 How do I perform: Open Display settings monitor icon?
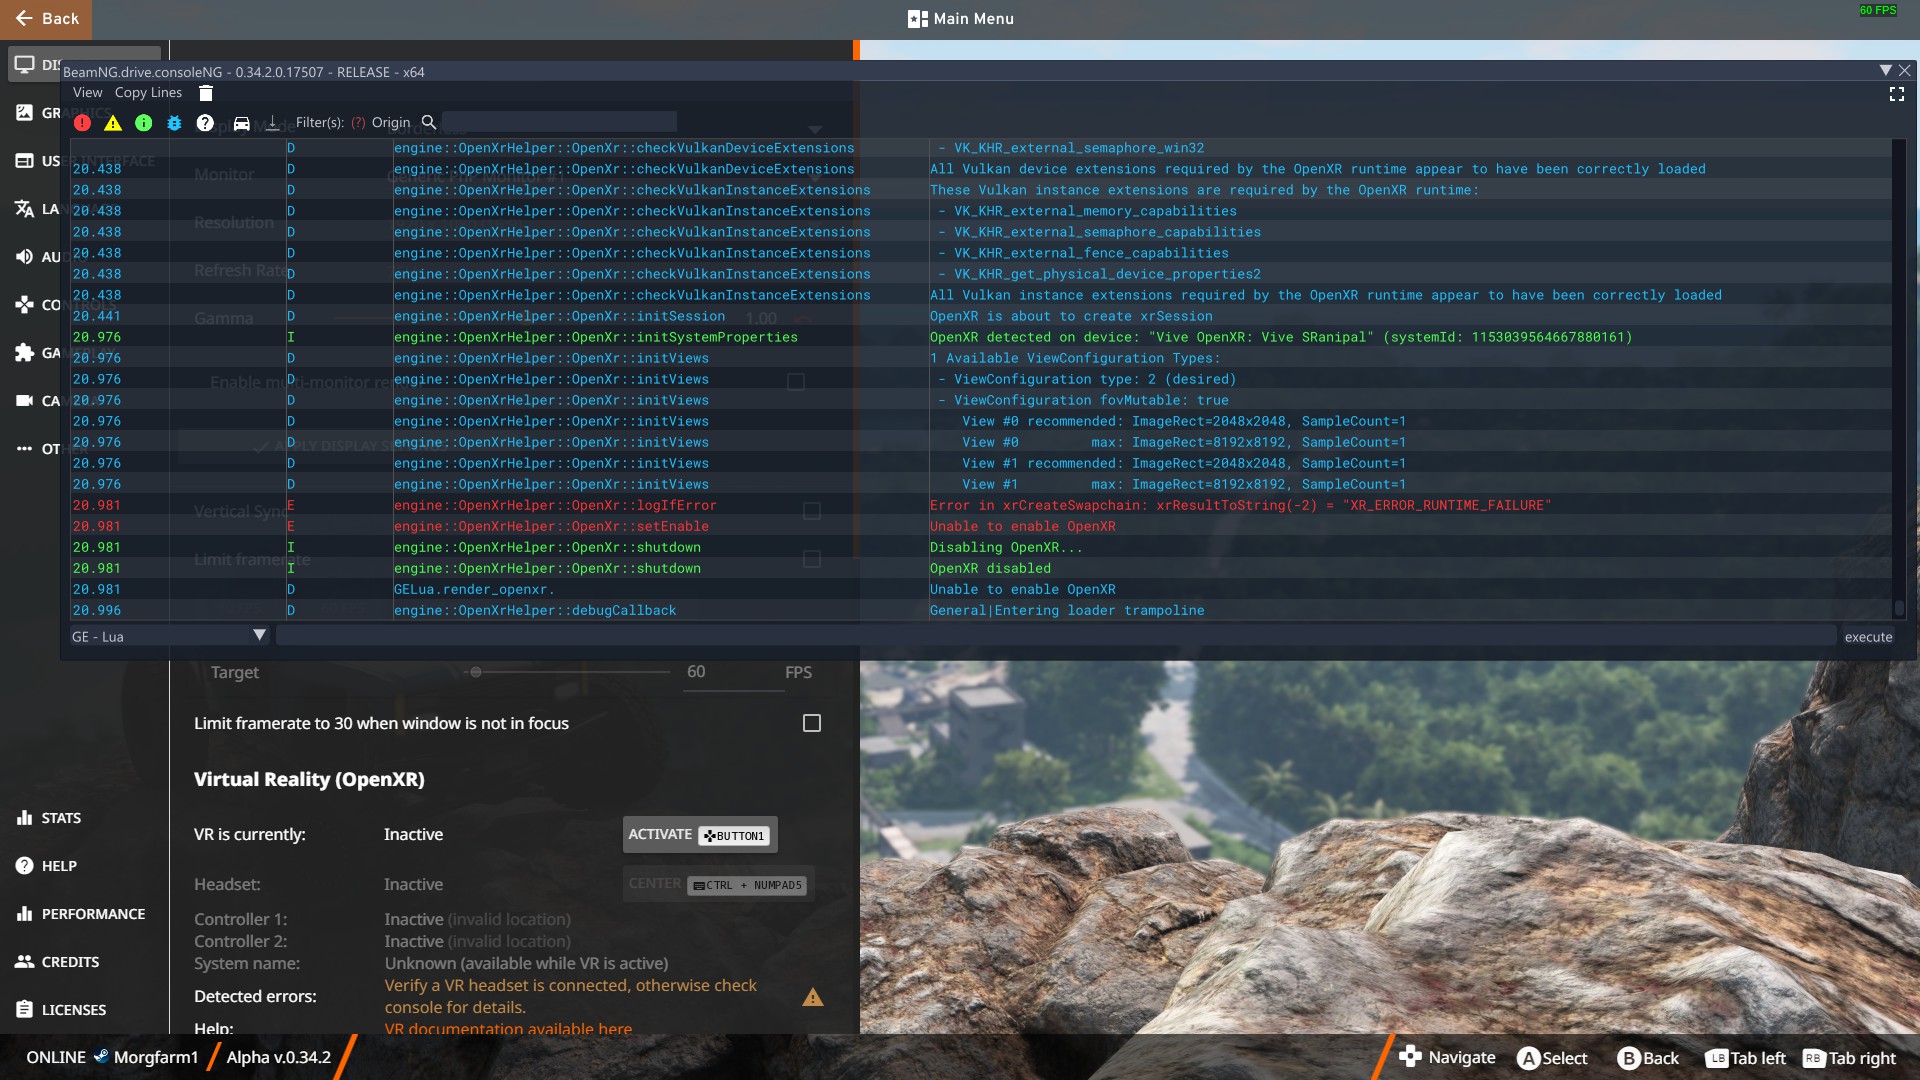[x=24, y=65]
